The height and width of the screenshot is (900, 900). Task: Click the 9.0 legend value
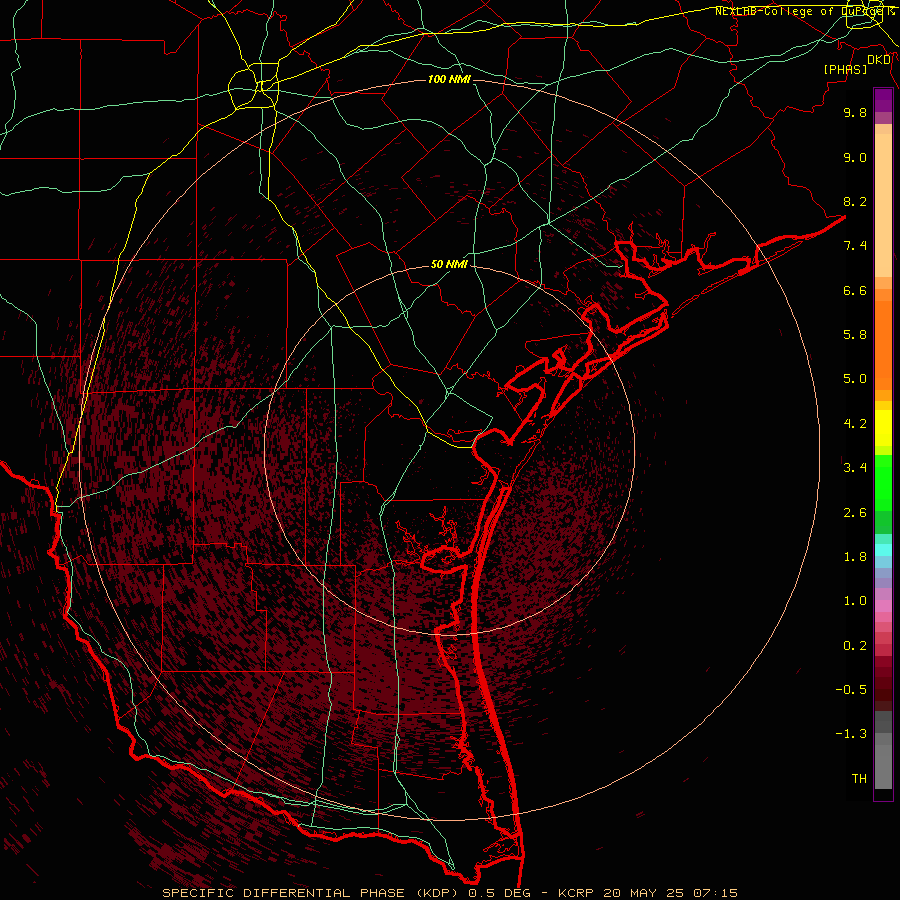pyautogui.click(x=855, y=157)
